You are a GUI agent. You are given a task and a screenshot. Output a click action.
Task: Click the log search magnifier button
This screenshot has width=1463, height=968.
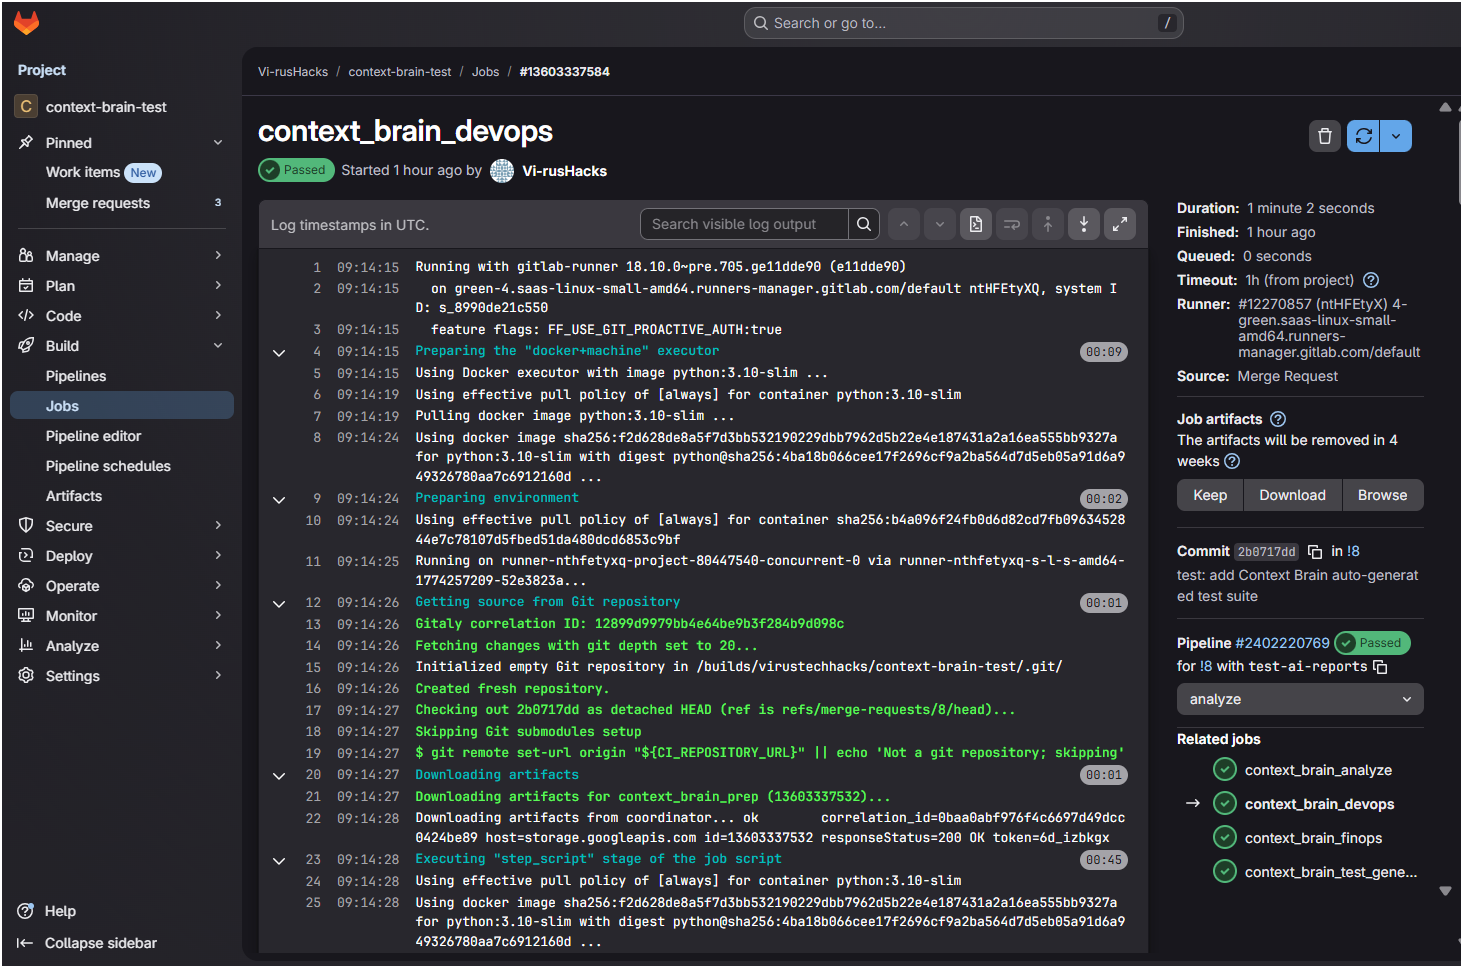pyautogui.click(x=864, y=224)
